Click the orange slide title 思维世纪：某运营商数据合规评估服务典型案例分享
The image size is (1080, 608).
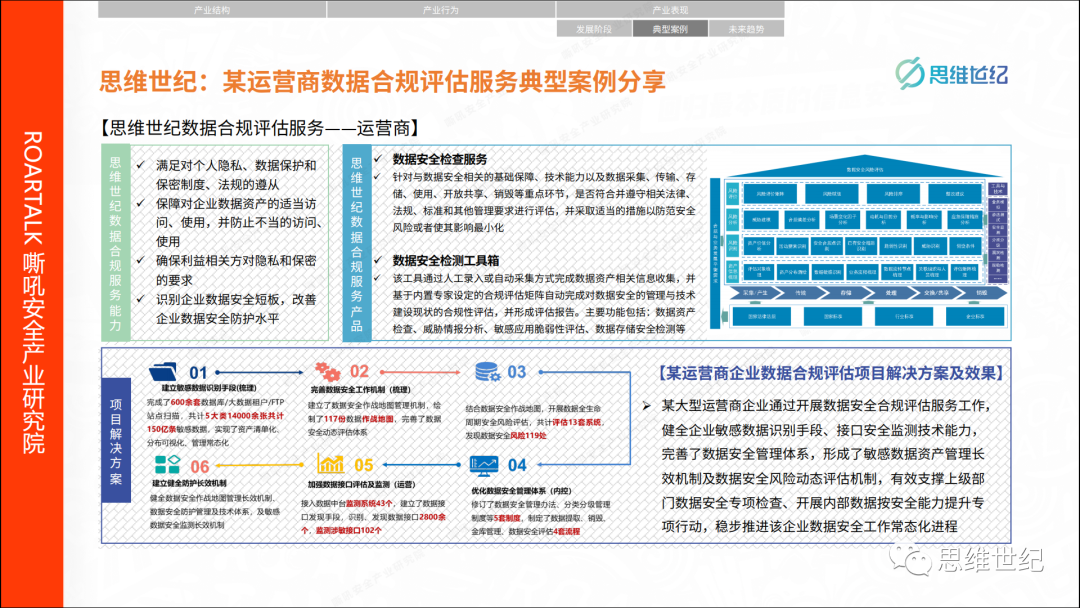(383, 82)
